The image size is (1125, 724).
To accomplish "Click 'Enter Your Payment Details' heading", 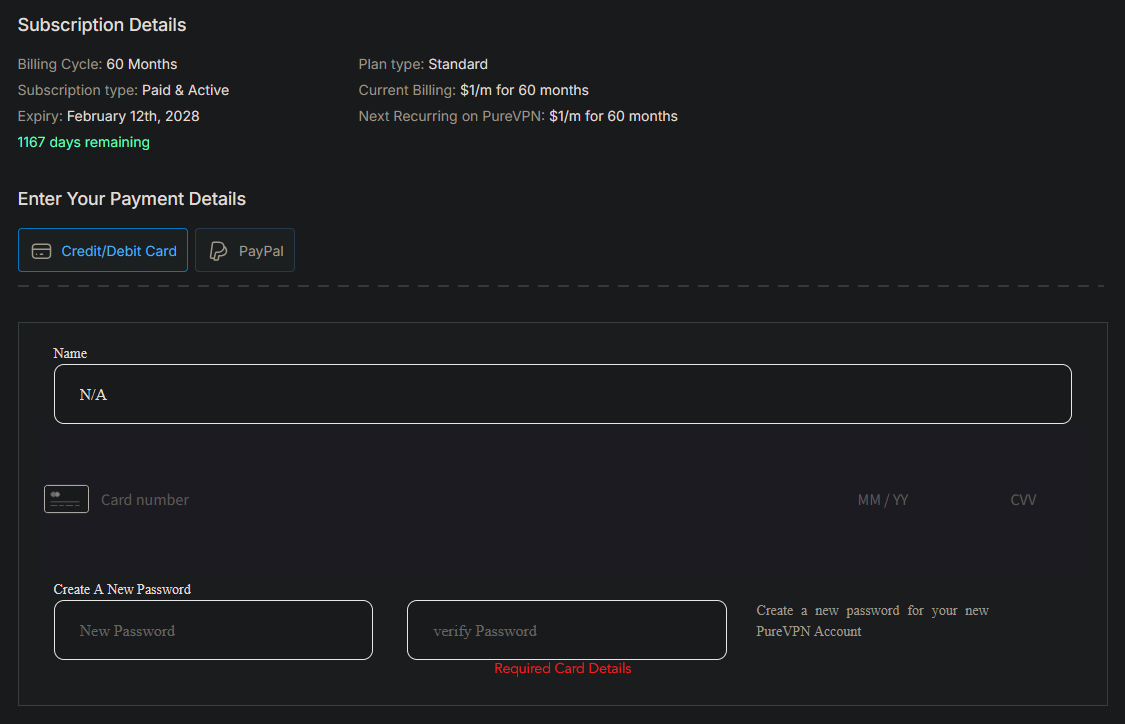I will click(x=131, y=199).
